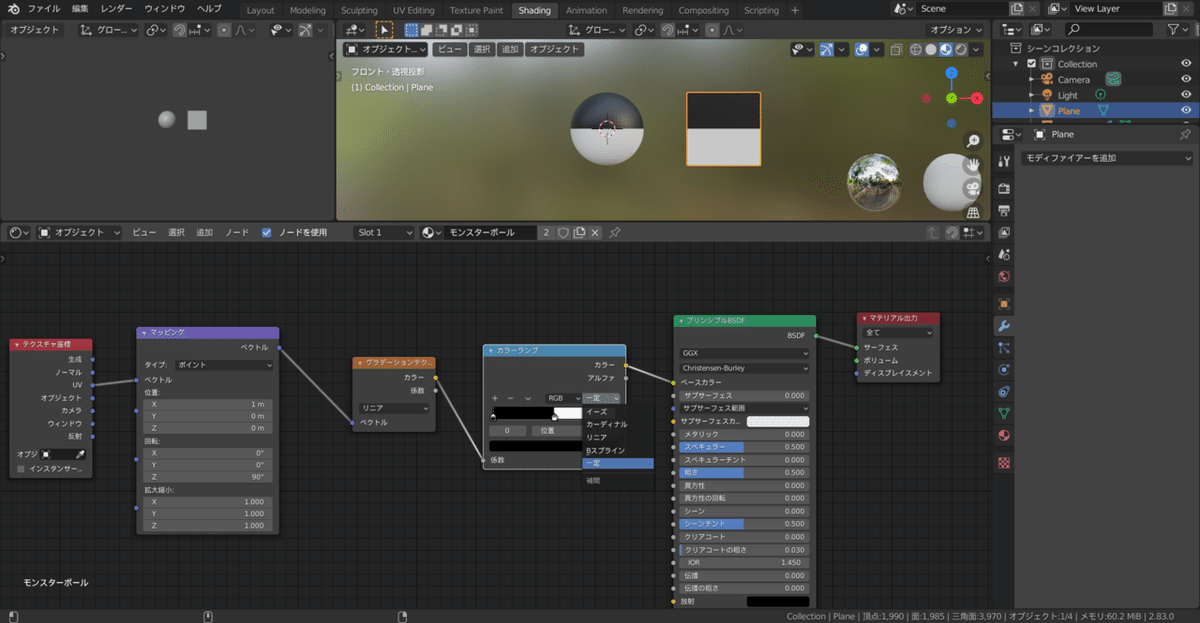Open the viewport オプション dropdown
The height and width of the screenshot is (623, 1200).
click(953, 30)
